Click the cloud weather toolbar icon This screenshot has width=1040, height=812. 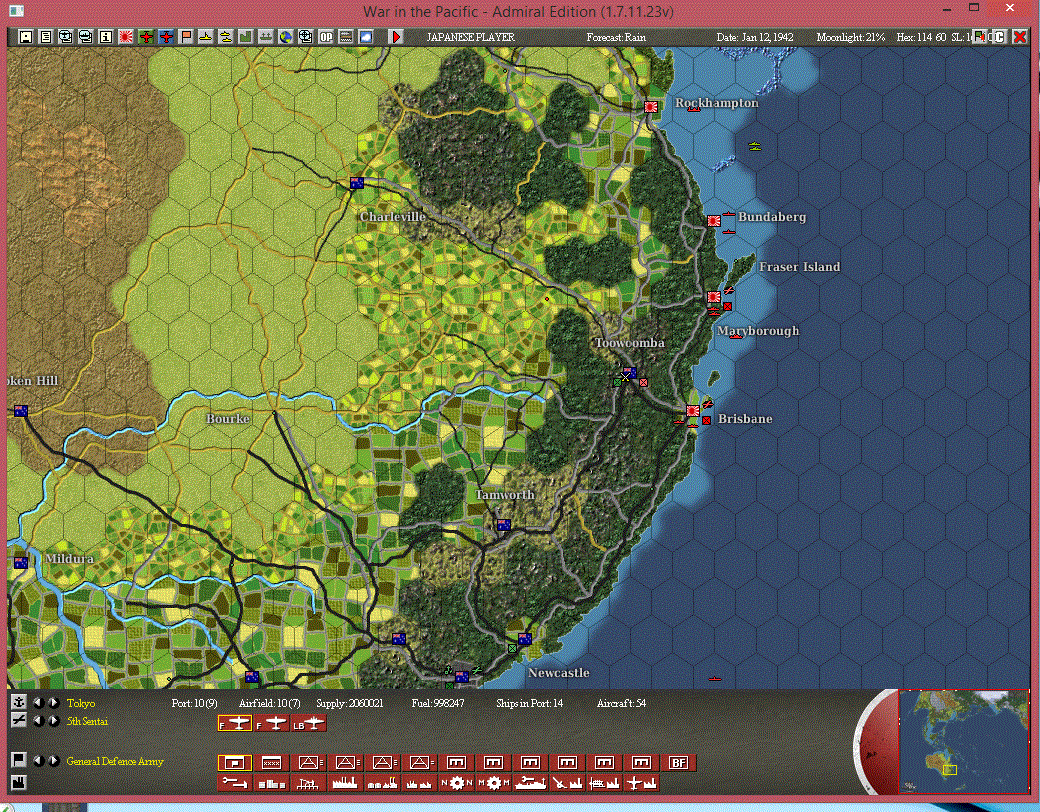pyautogui.click(x=365, y=37)
